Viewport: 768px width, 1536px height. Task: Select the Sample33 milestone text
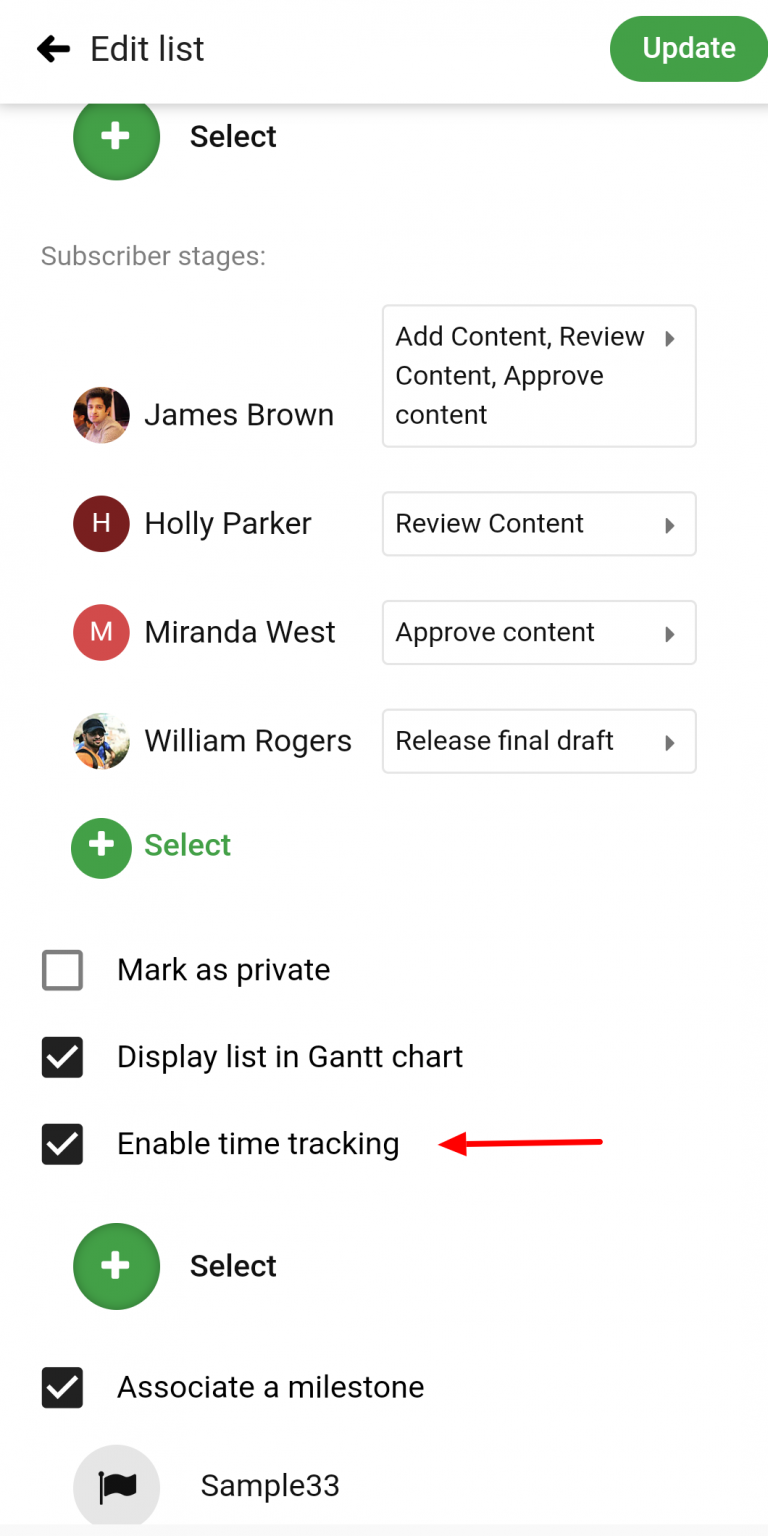pos(270,1486)
